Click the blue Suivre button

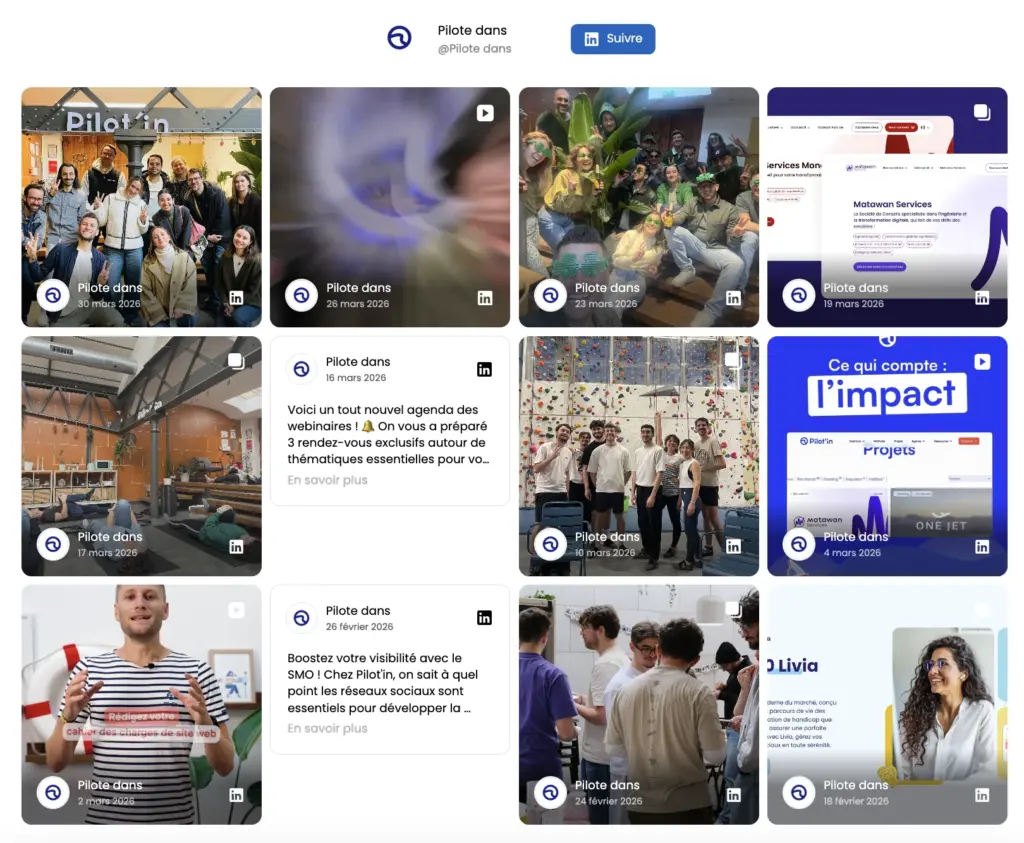pos(612,39)
